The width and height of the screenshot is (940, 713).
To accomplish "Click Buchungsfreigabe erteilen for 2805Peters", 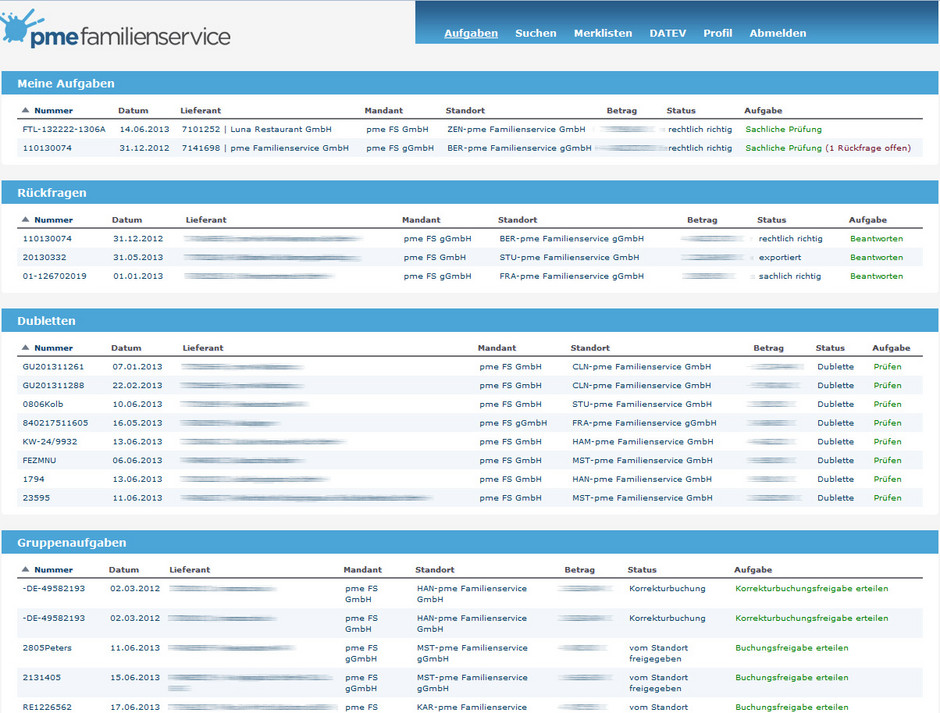I will [x=791, y=648].
